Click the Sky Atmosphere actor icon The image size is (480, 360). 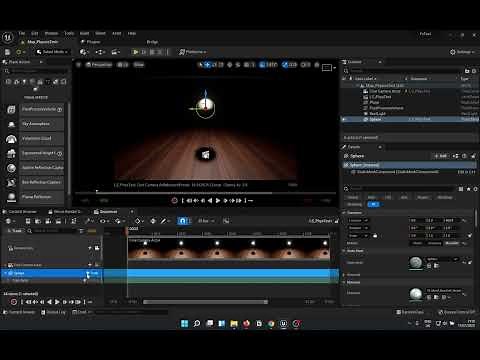(11, 124)
